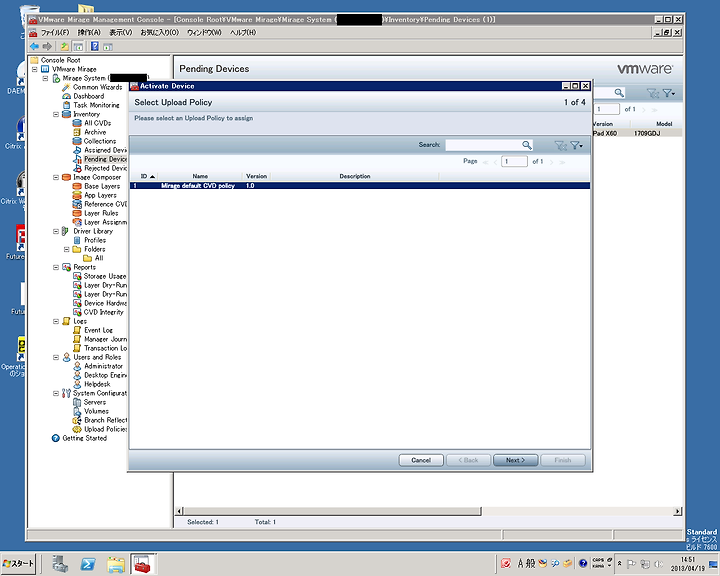Click the Page number field in the dialog
Screen dimensions: 720x576
point(514,161)
